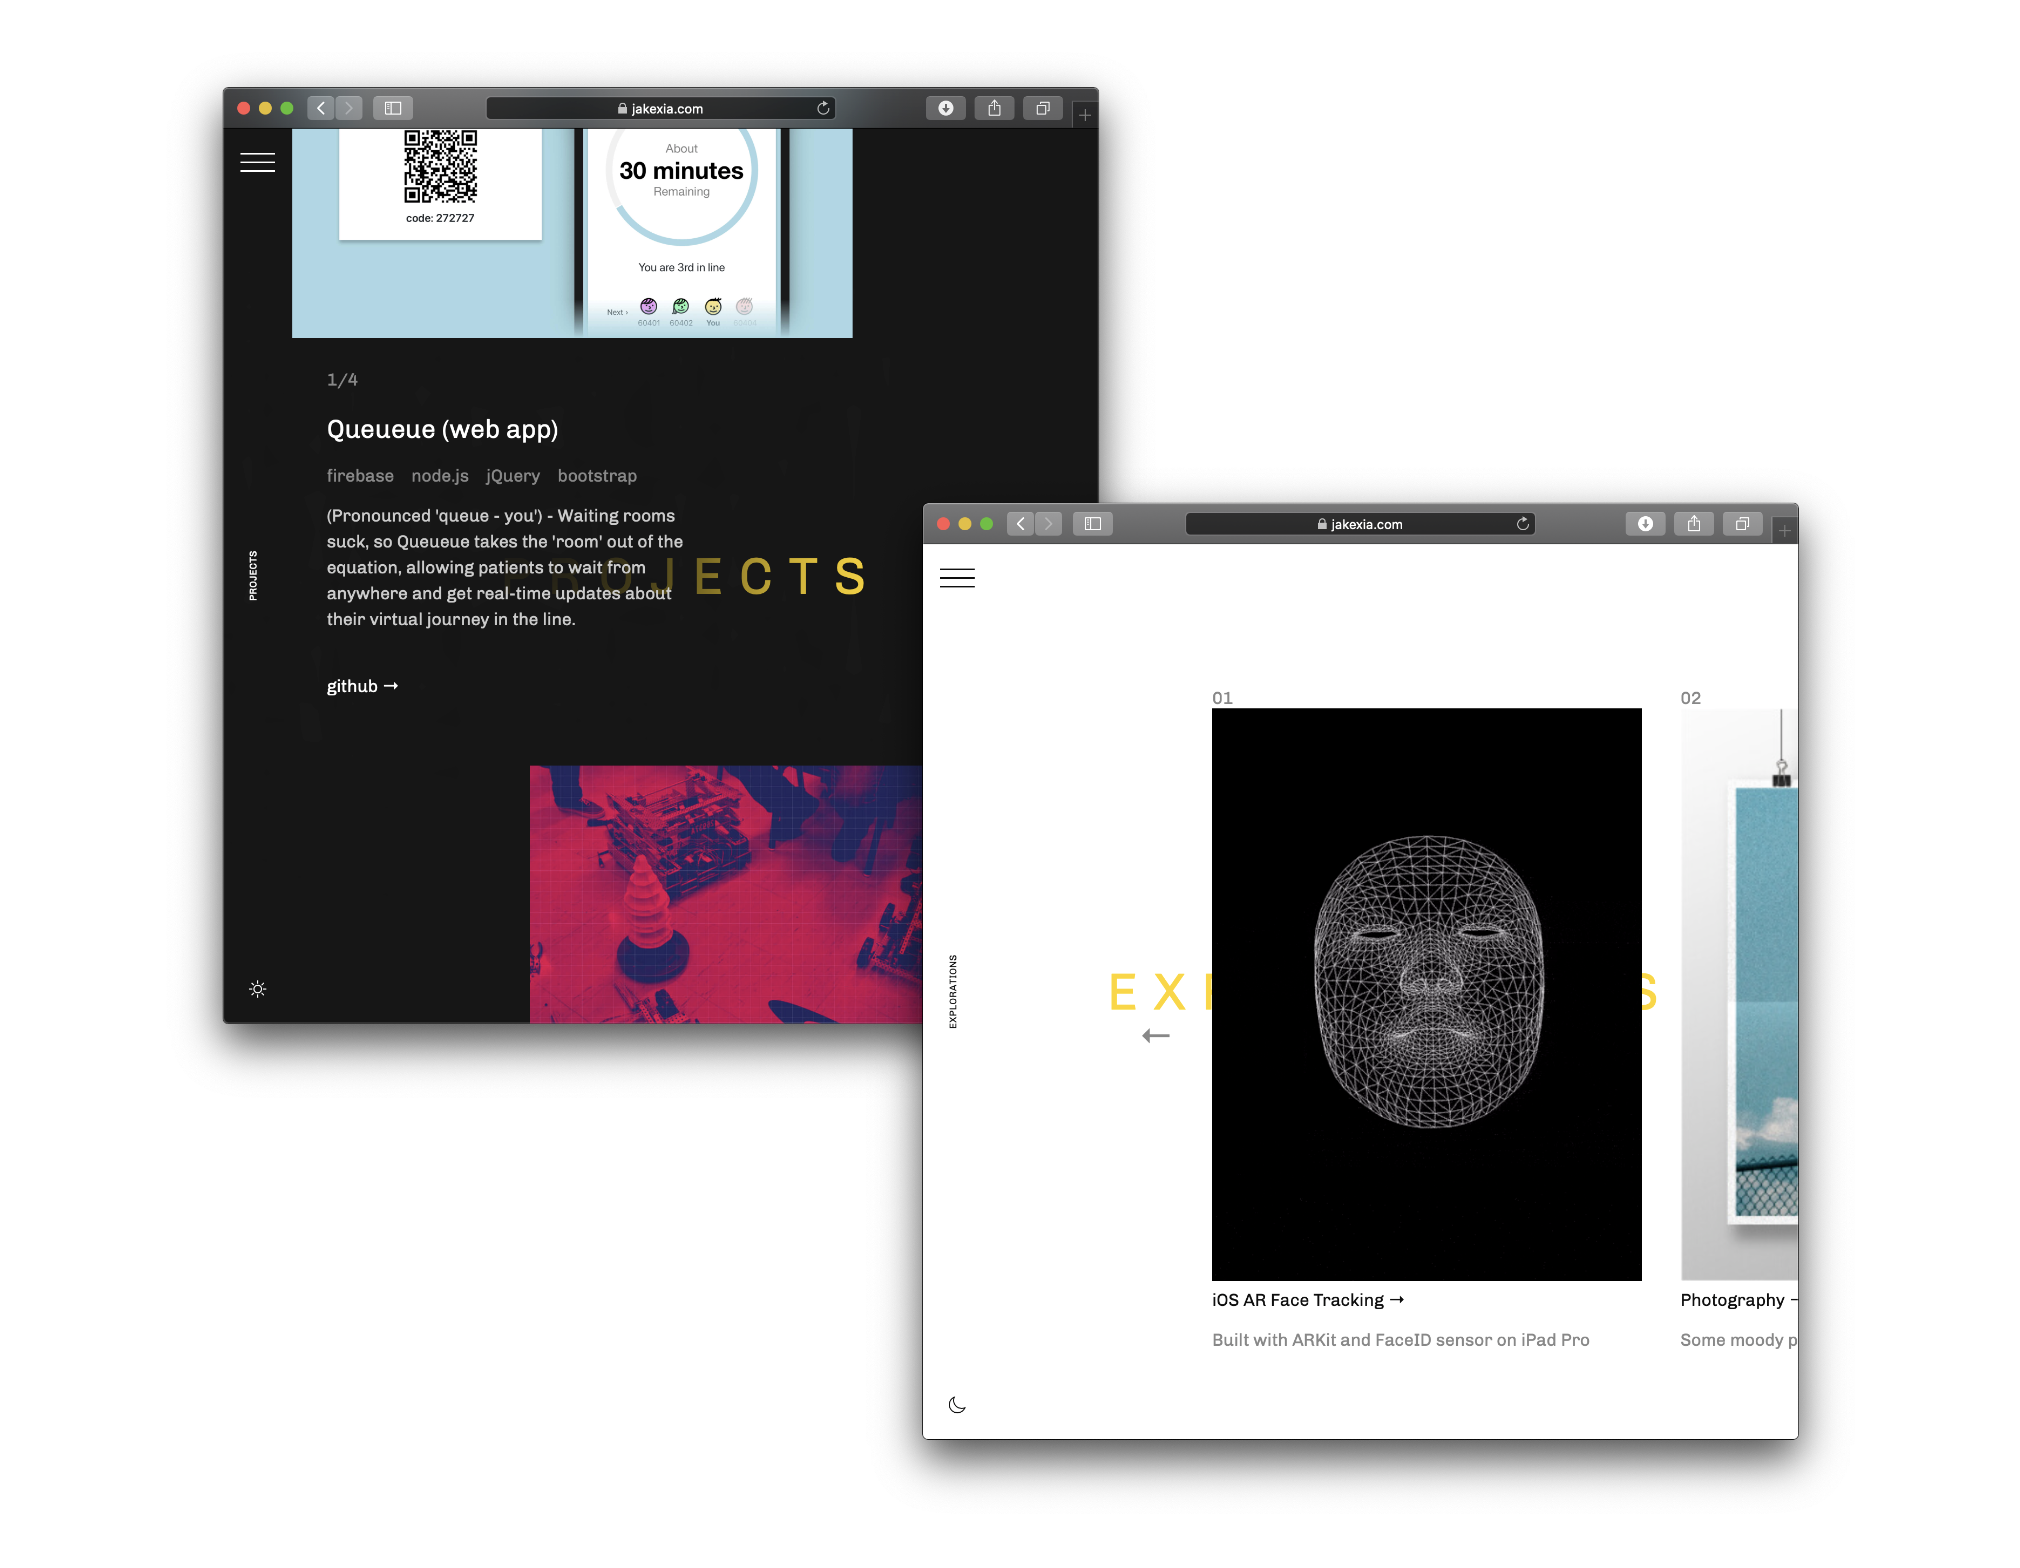
Task: Open the hamburger menu on the Explorations page
Action: pos(957,578)
